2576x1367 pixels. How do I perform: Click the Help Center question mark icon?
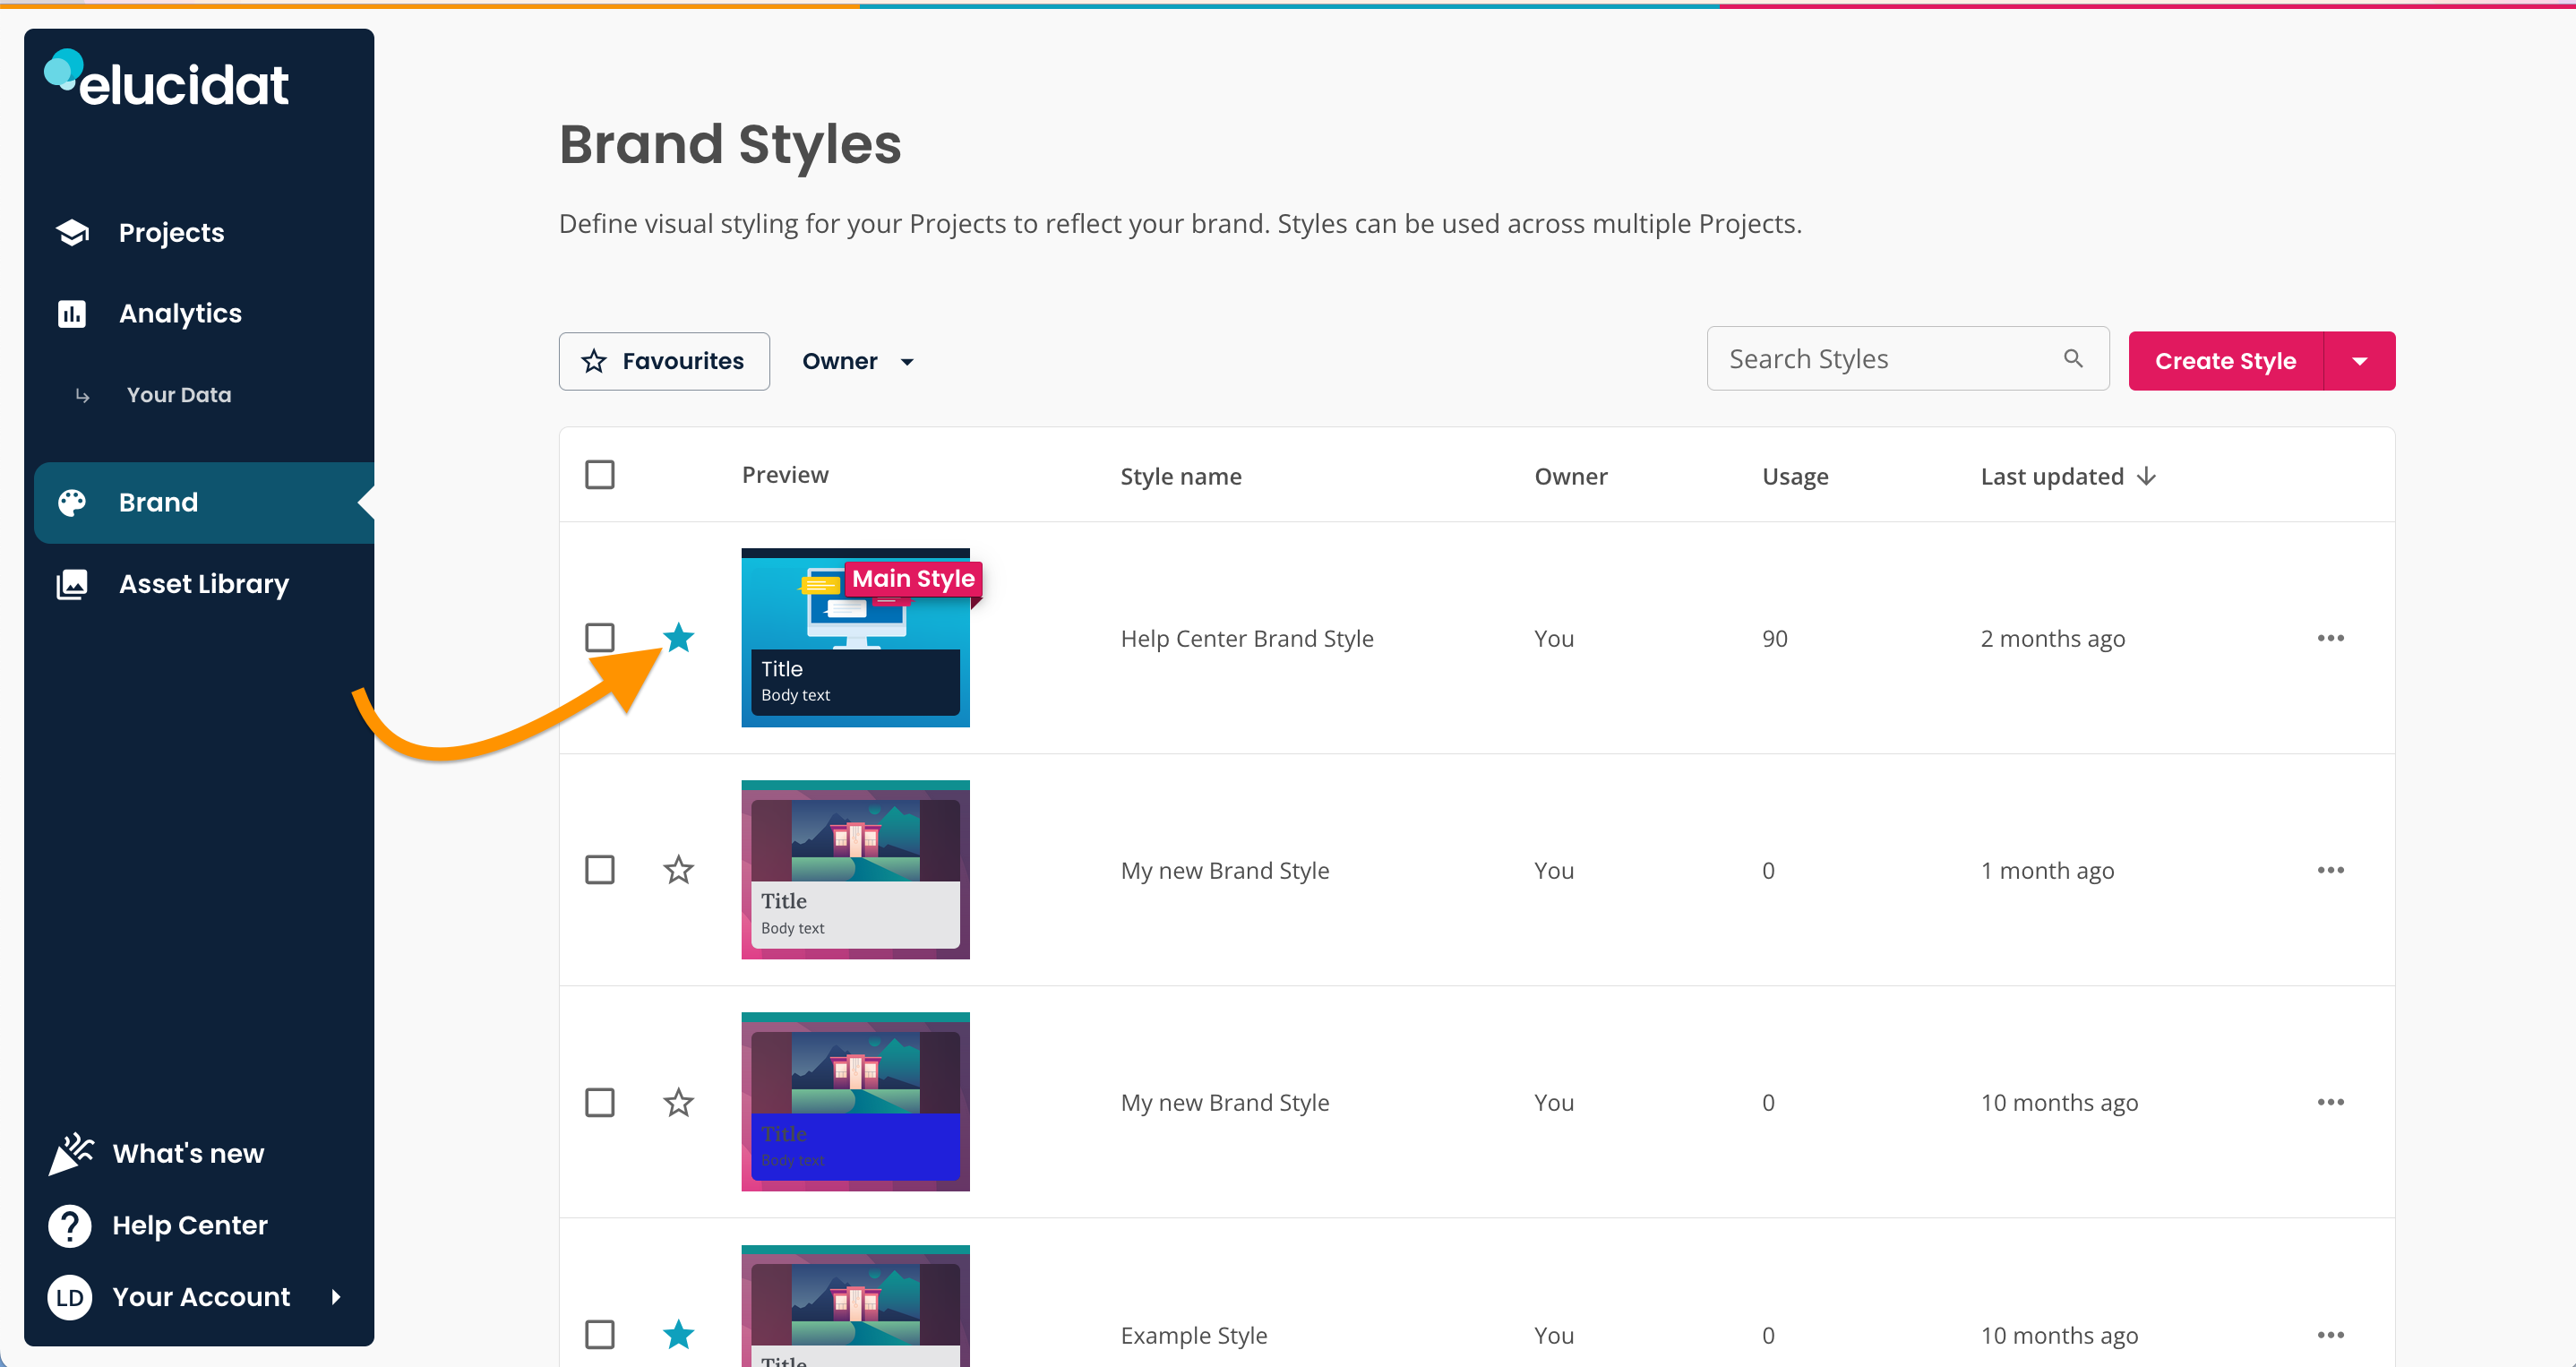(x=70, y=1225)
